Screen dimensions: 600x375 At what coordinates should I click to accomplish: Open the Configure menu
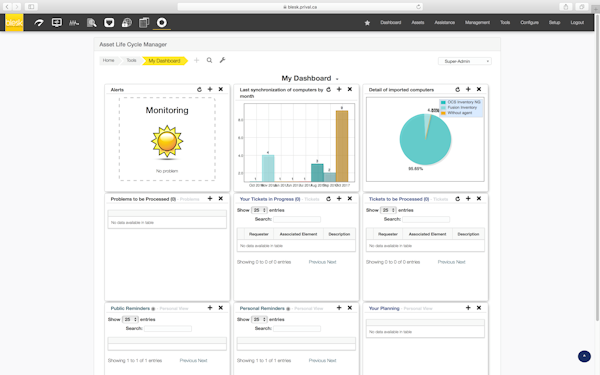529,23
